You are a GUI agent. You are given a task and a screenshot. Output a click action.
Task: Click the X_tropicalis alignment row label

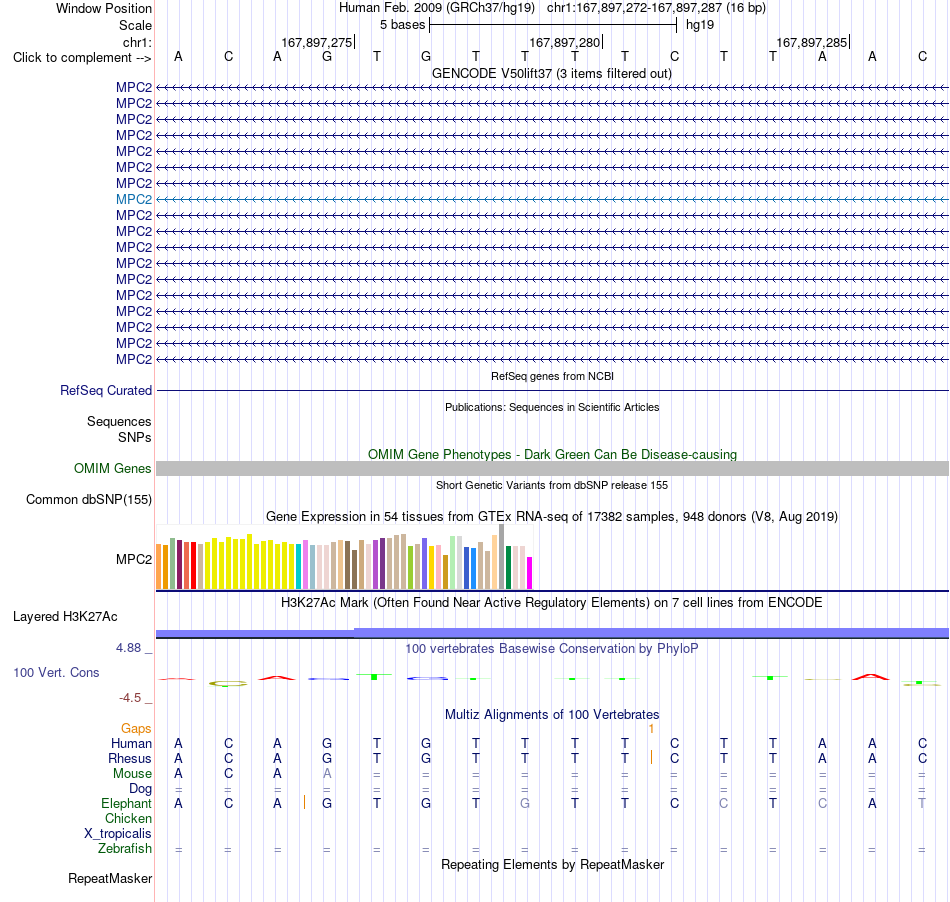point(118,834)
